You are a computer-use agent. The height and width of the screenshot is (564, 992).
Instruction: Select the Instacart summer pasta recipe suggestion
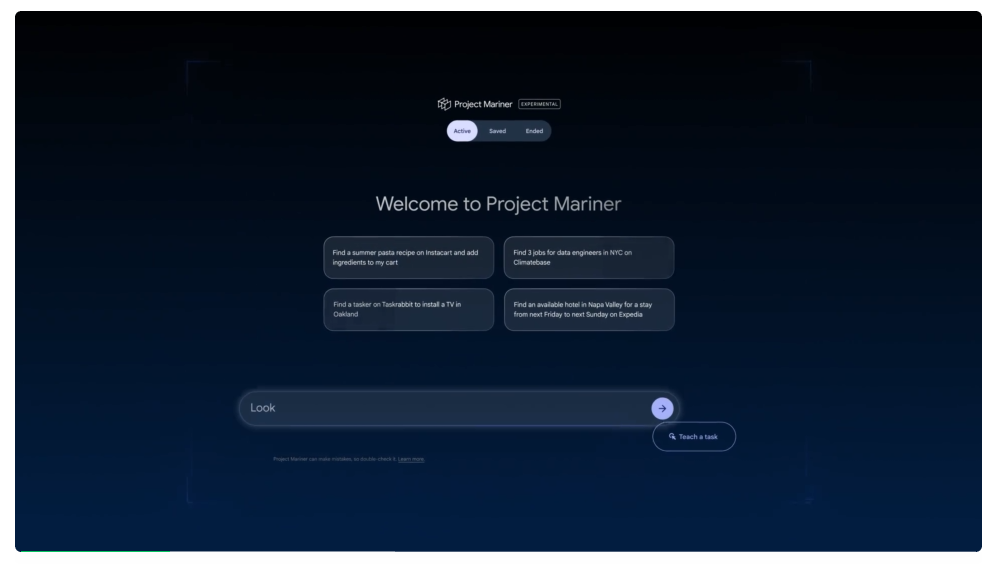pos(408,257)
